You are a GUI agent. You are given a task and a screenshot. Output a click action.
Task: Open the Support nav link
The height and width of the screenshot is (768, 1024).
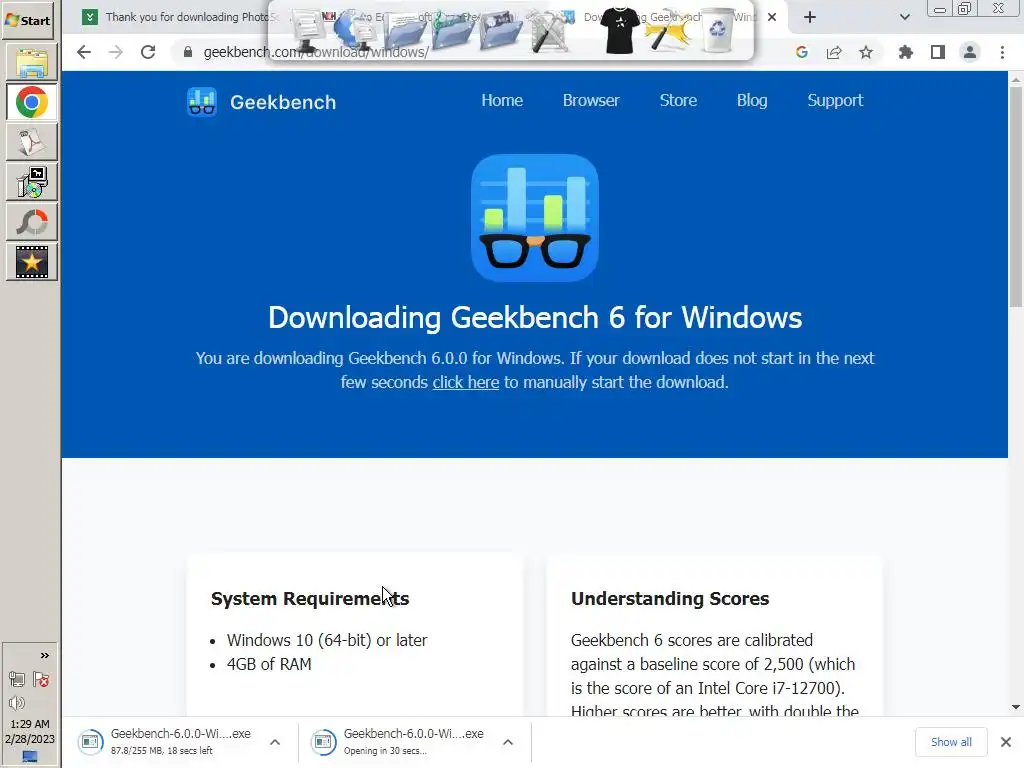click(835, 101)
